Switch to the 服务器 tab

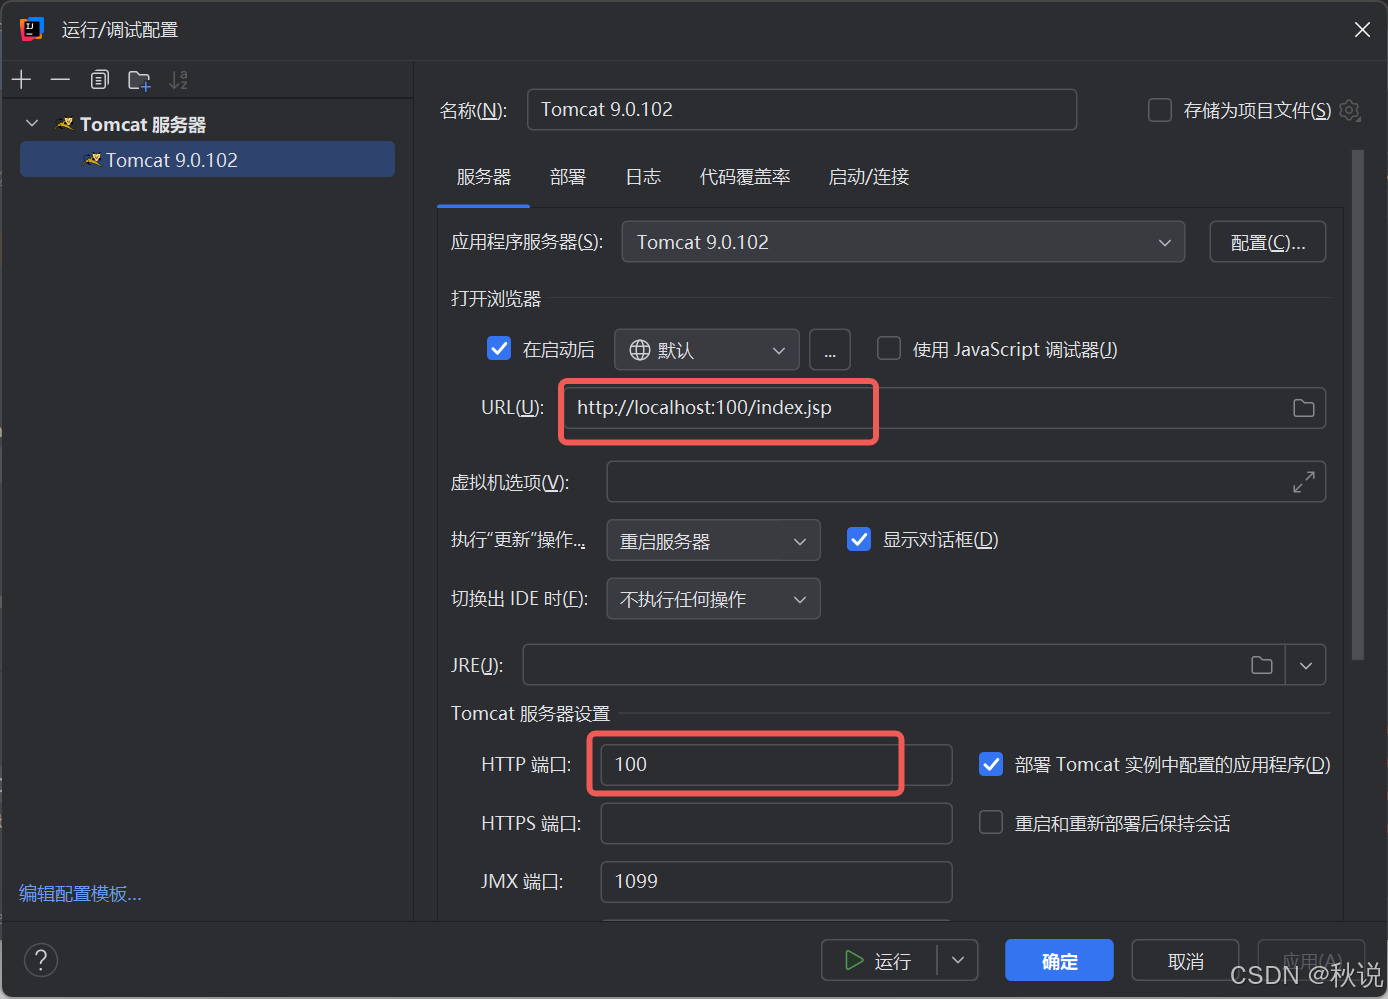pyautogui.click(x=484, y=177)
